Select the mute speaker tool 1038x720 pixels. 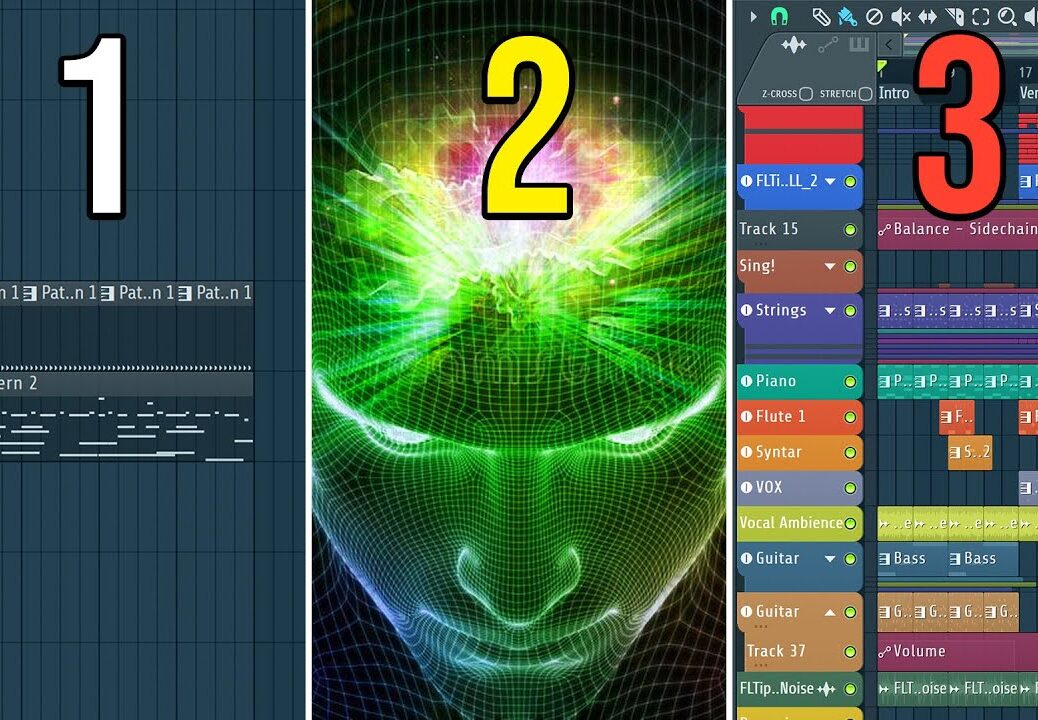coord(901,17)
